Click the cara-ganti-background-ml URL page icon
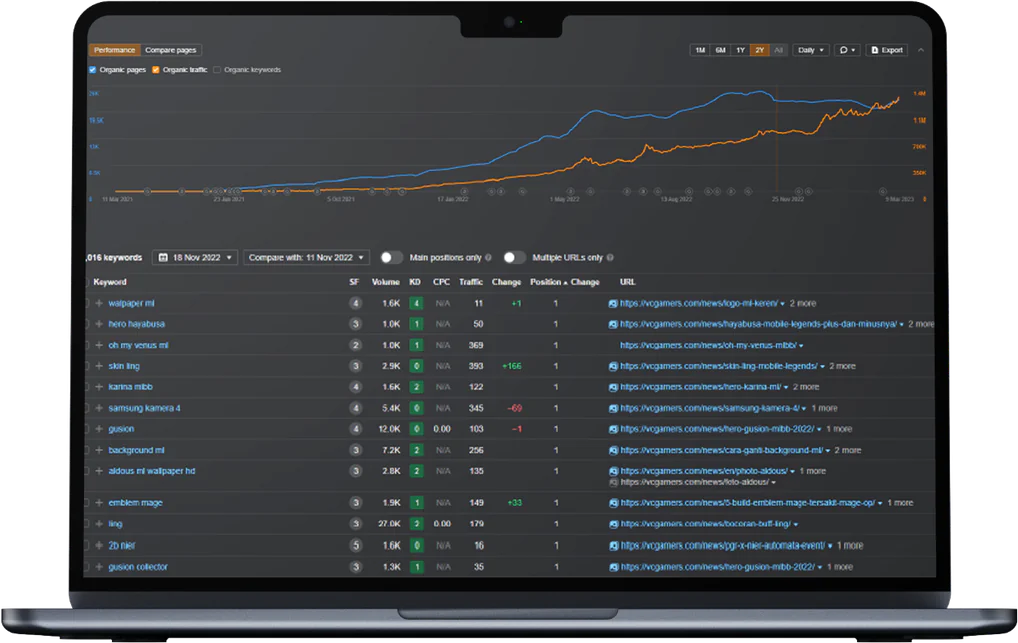This screenshot has height=643, width=1018. (x=613, y=450)
